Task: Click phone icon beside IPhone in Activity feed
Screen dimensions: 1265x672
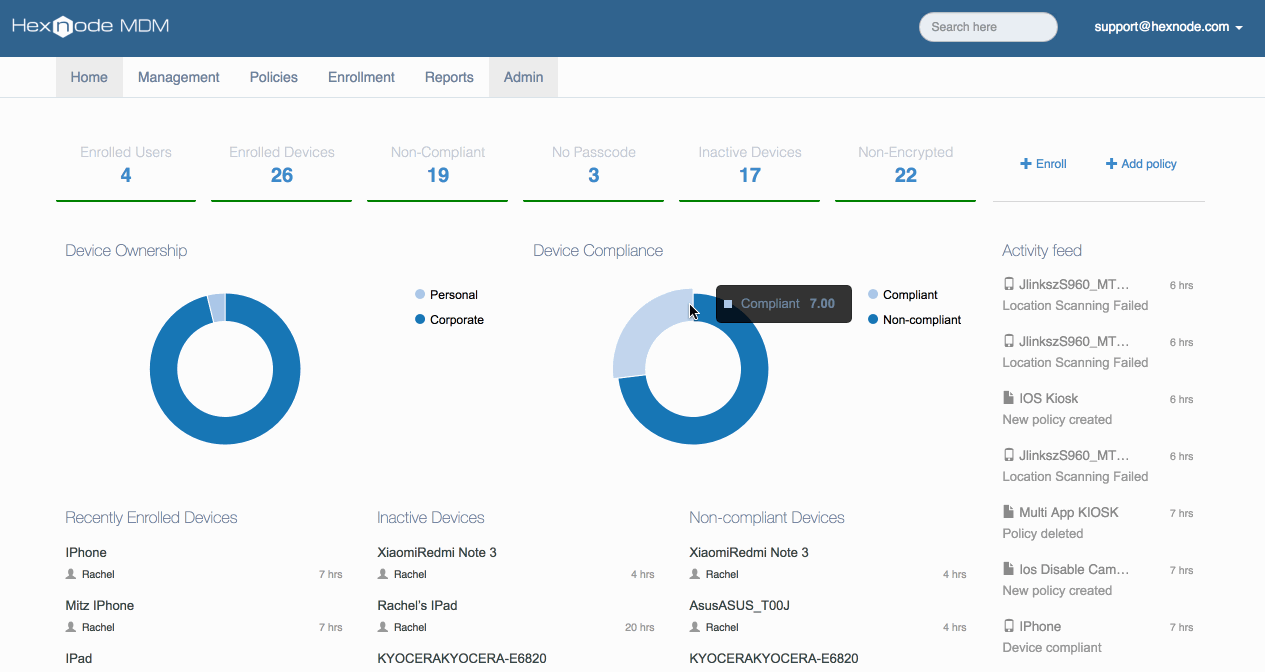Action: click(x=1009, y=626)
